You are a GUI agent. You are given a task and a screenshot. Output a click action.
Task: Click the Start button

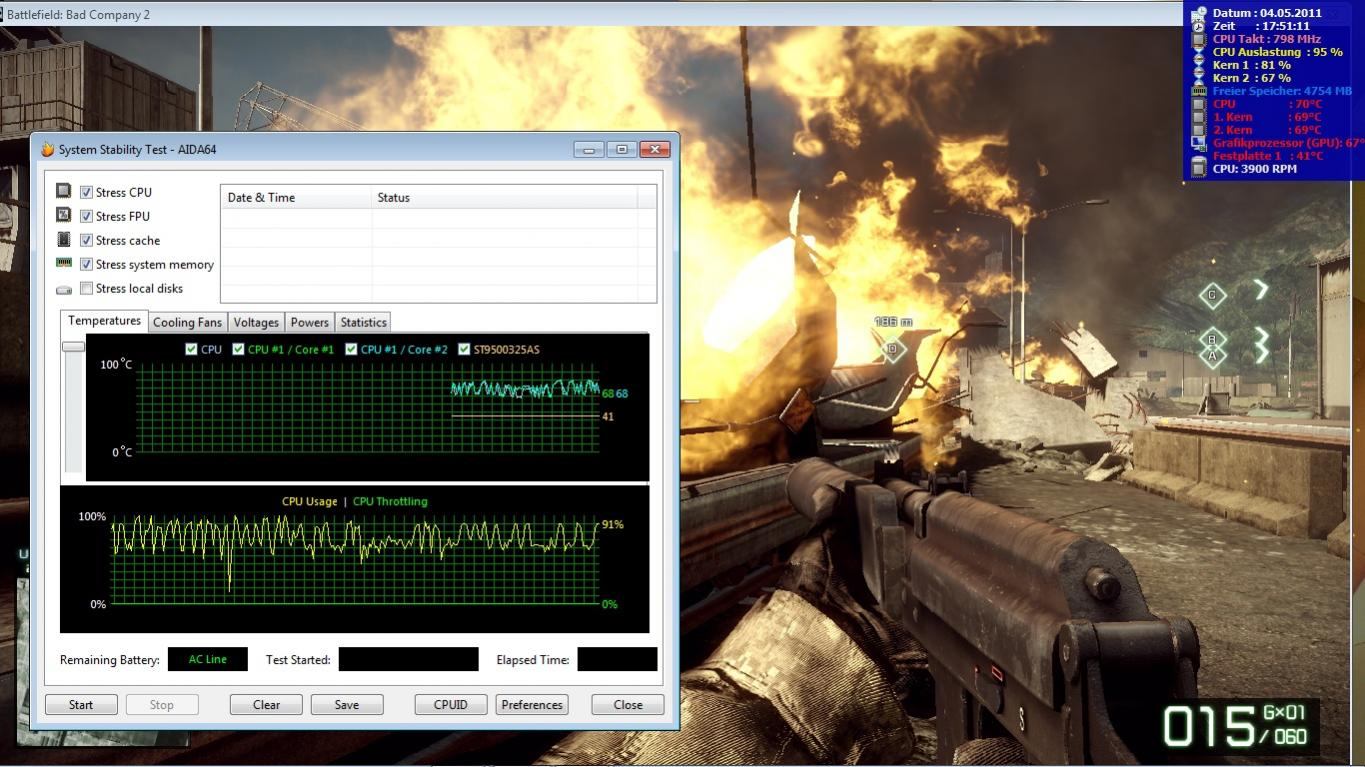tap(81, 704)
